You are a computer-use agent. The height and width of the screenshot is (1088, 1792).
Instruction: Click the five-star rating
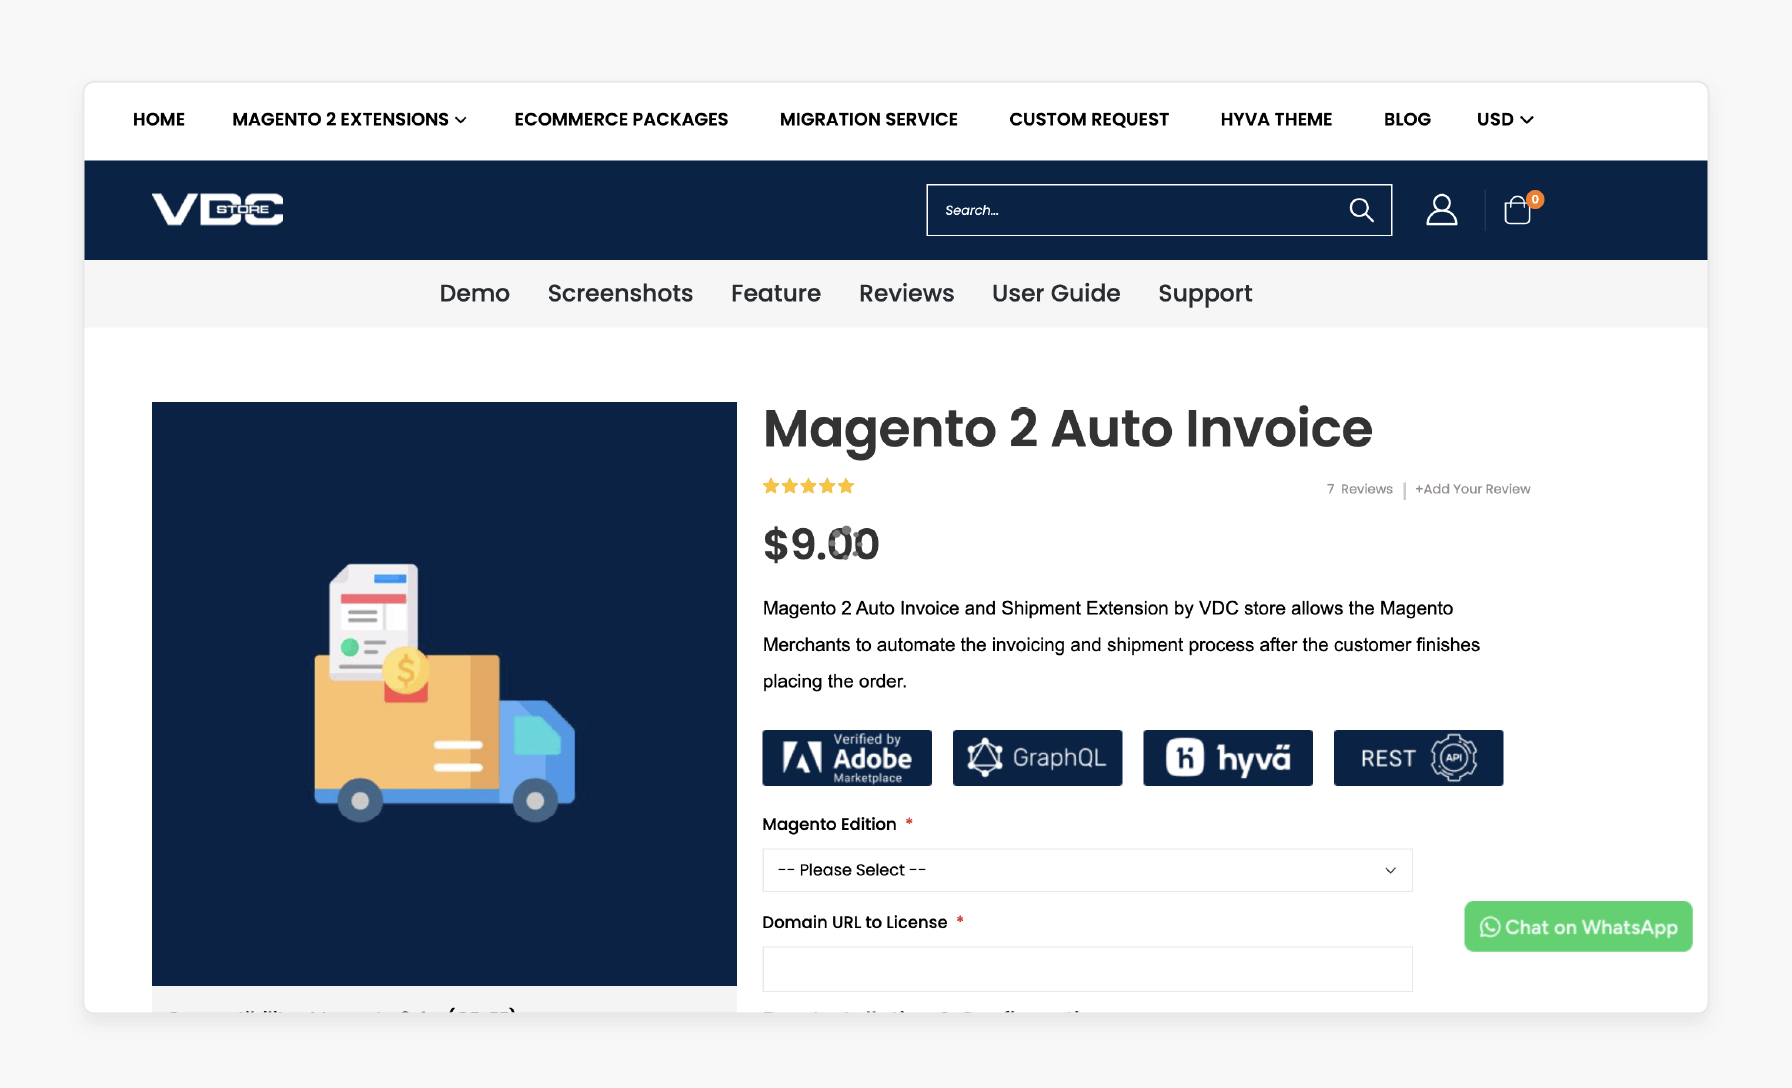(x=808, y=487)
